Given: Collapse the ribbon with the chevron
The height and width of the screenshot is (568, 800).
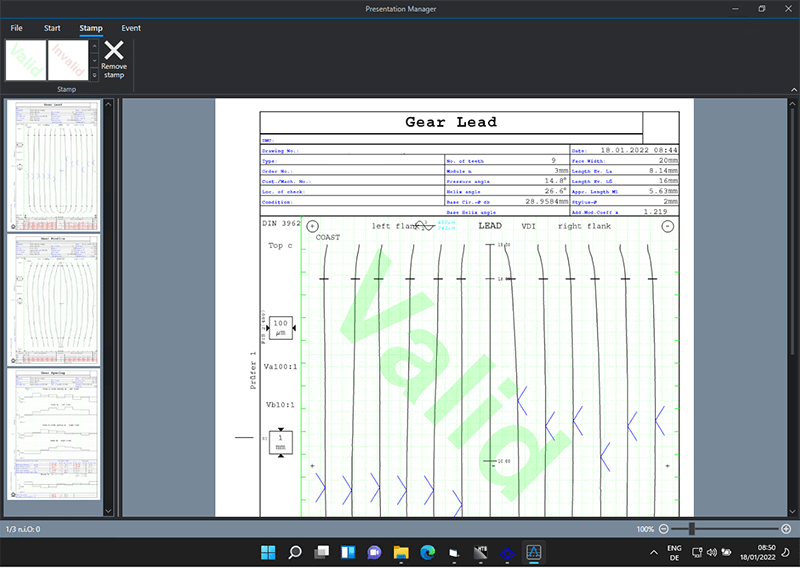Looking at the screenshot, I should coord(794,90).
